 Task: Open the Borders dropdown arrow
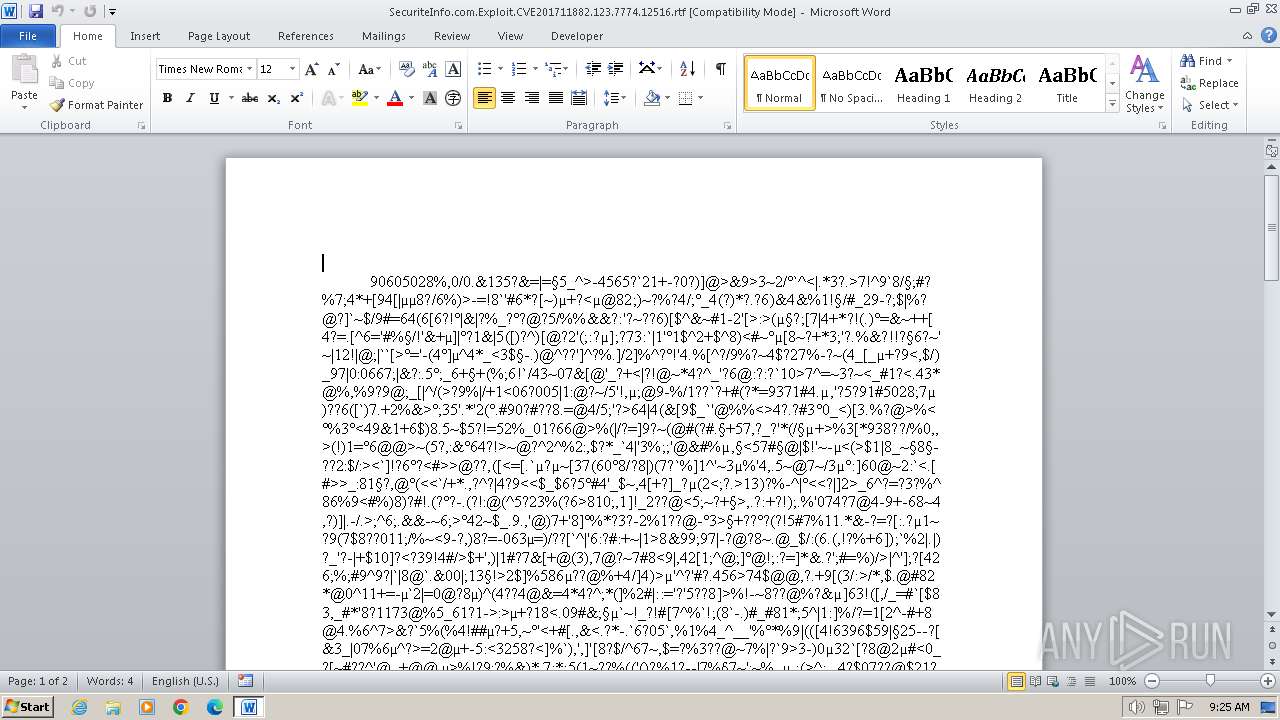700,98
